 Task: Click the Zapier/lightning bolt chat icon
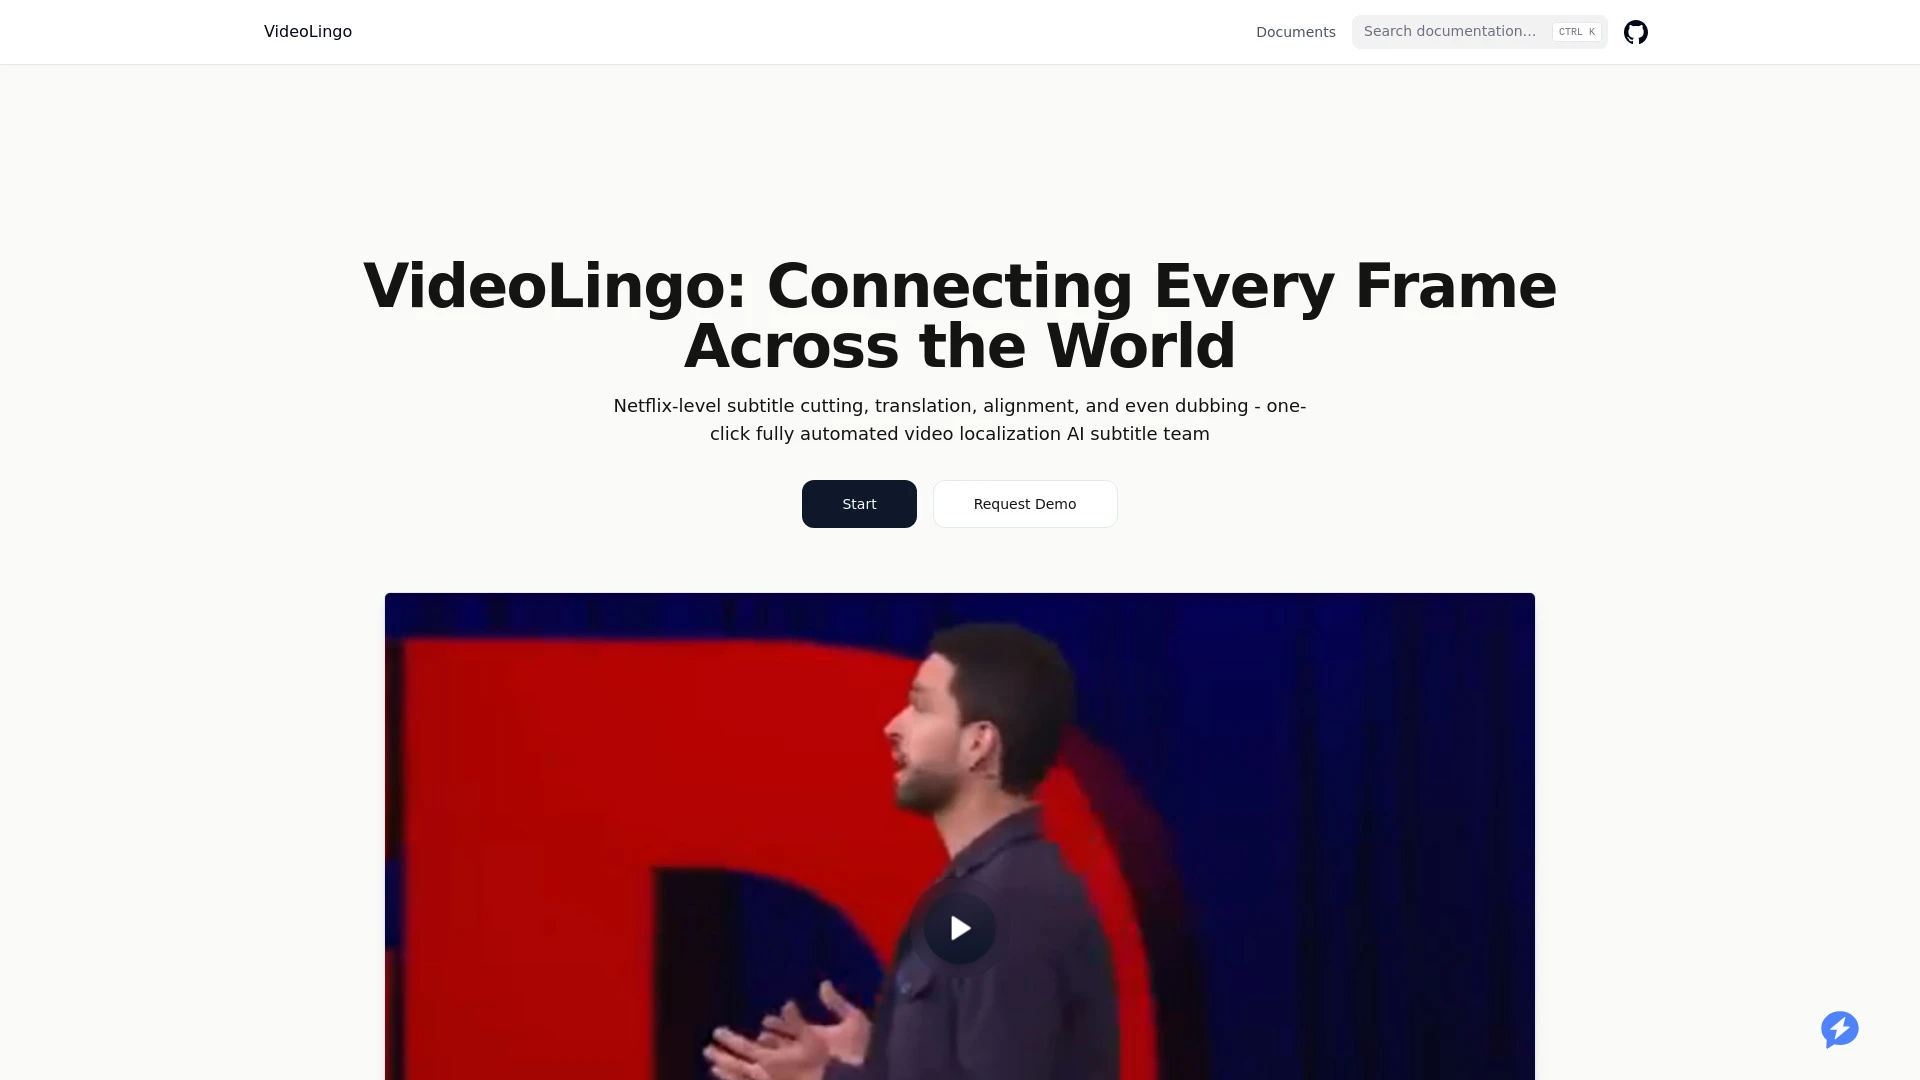(1838, 1027)
